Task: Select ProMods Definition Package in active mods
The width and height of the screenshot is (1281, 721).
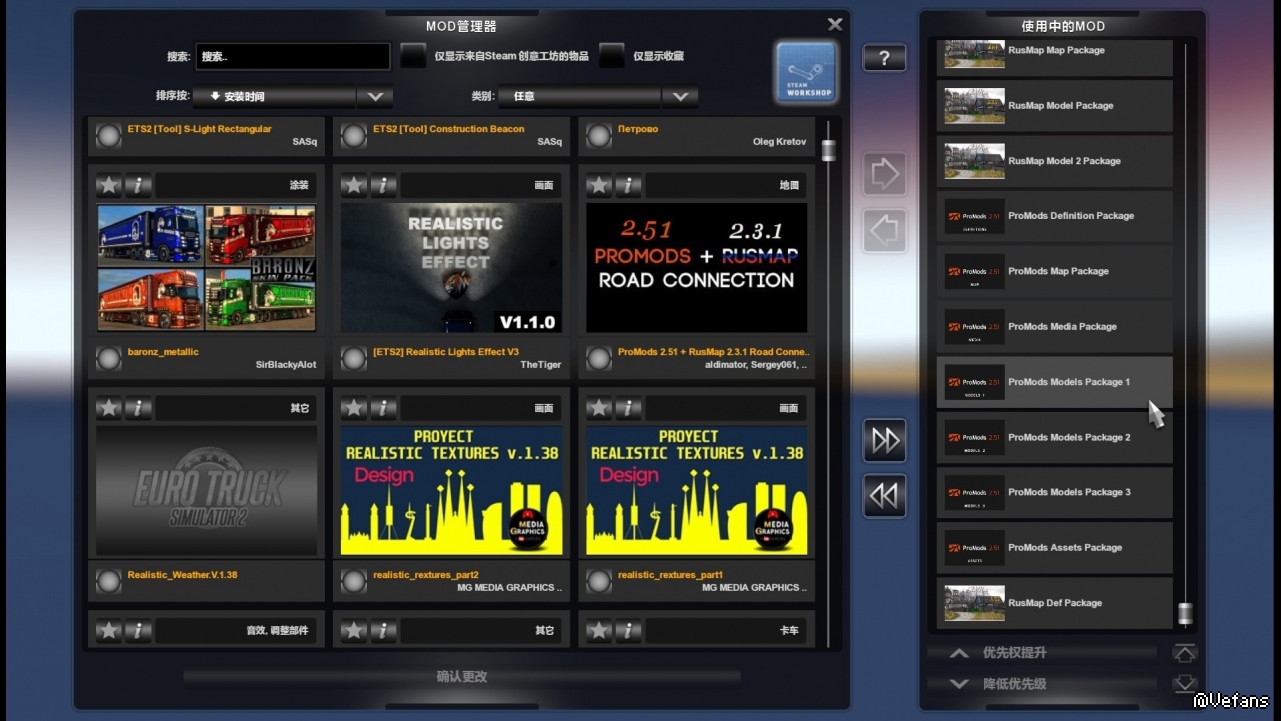Action: [x=1055, y=216]
